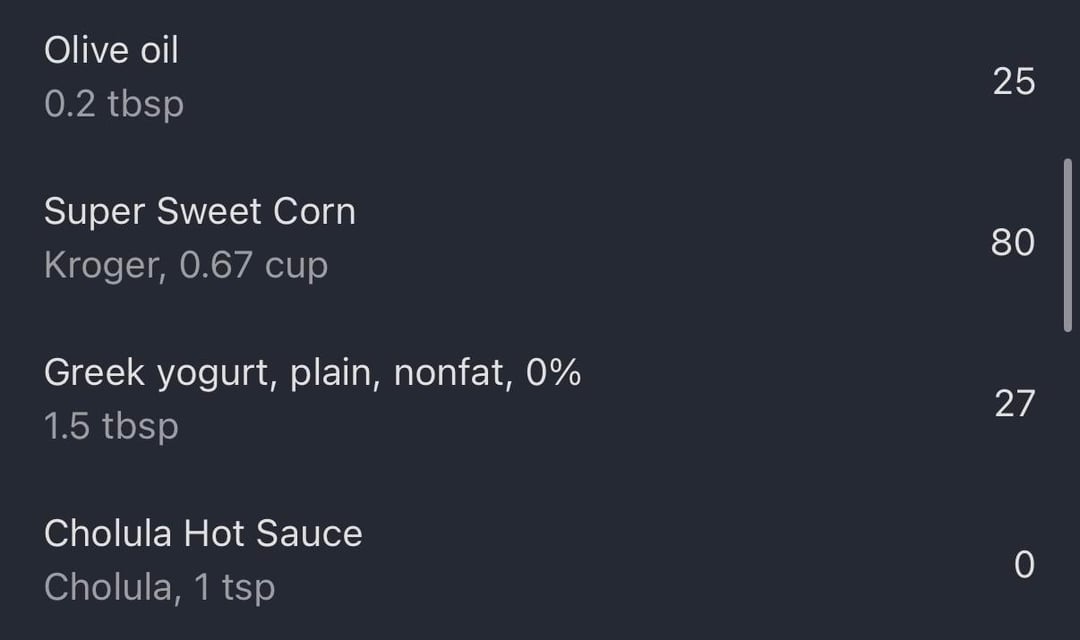Tap the Super Sweet Corn title

click(x=199, y=212)
